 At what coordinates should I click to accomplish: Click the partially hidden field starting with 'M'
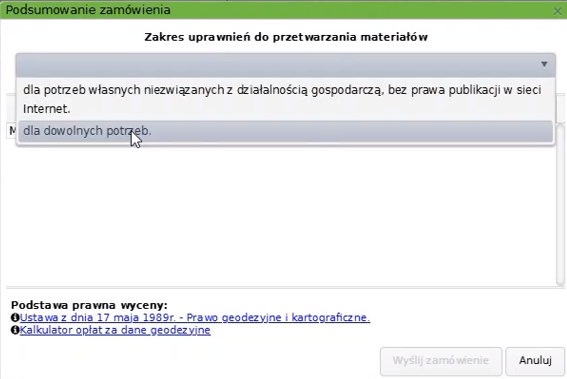pyautogui.click(x=12, y=131)
